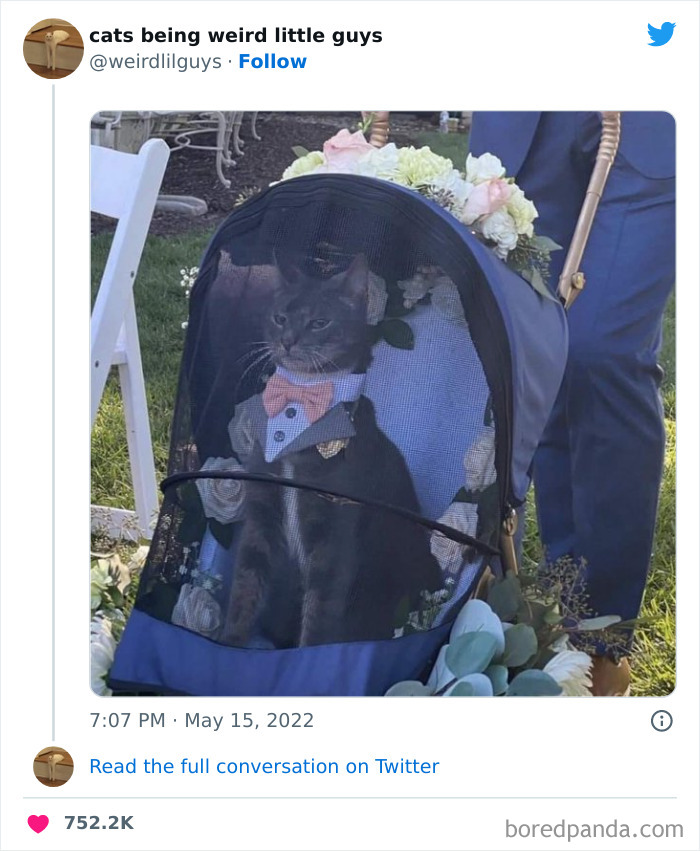Click the boredpanda.com watermark
This screenshot has width=700, height=851.
pyautogui.click(x=594, y=829)
